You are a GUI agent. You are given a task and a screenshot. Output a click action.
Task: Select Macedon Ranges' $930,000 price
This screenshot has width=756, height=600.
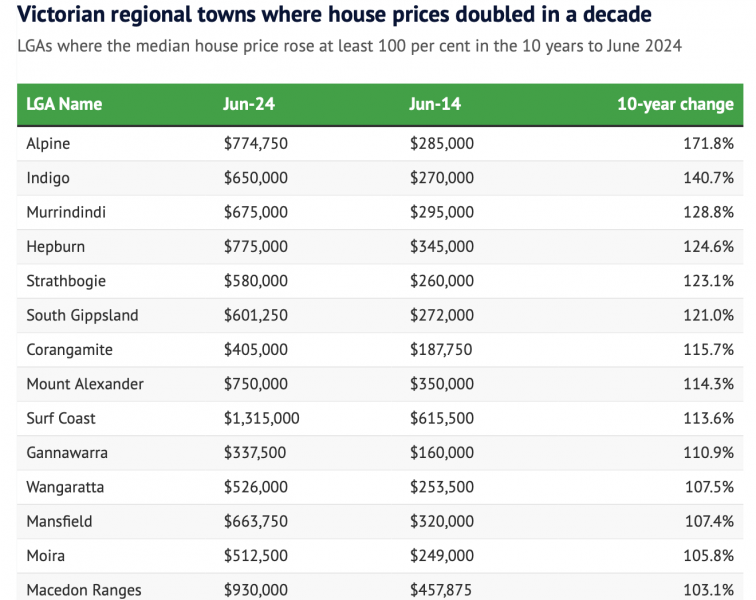click(x=255, y=590)
